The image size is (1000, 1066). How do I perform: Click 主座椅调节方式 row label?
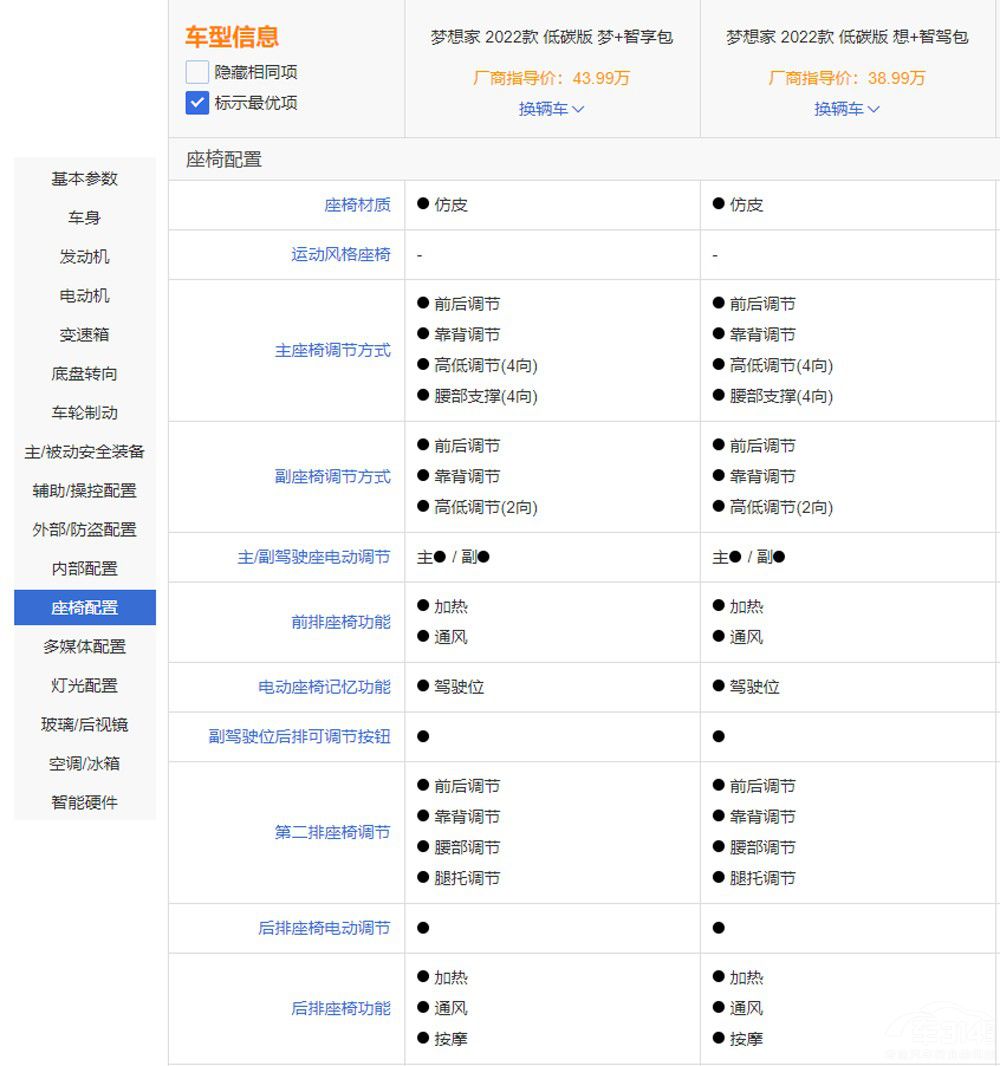pyautogui.click(x=332, y=351)
